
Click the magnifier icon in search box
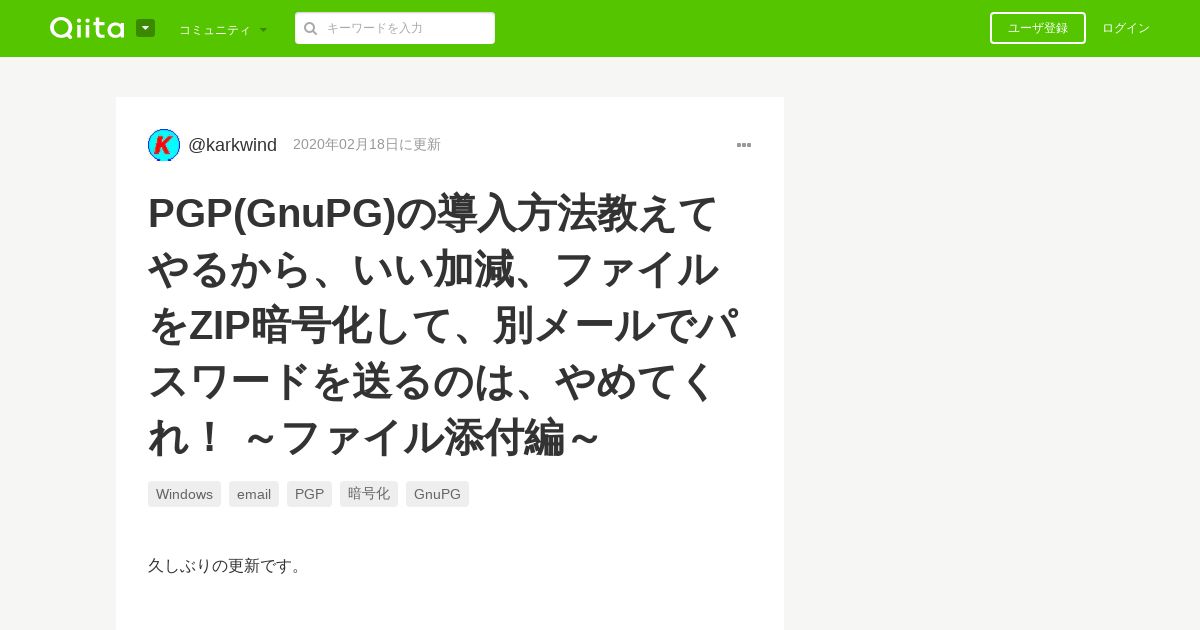click(311, 28)
